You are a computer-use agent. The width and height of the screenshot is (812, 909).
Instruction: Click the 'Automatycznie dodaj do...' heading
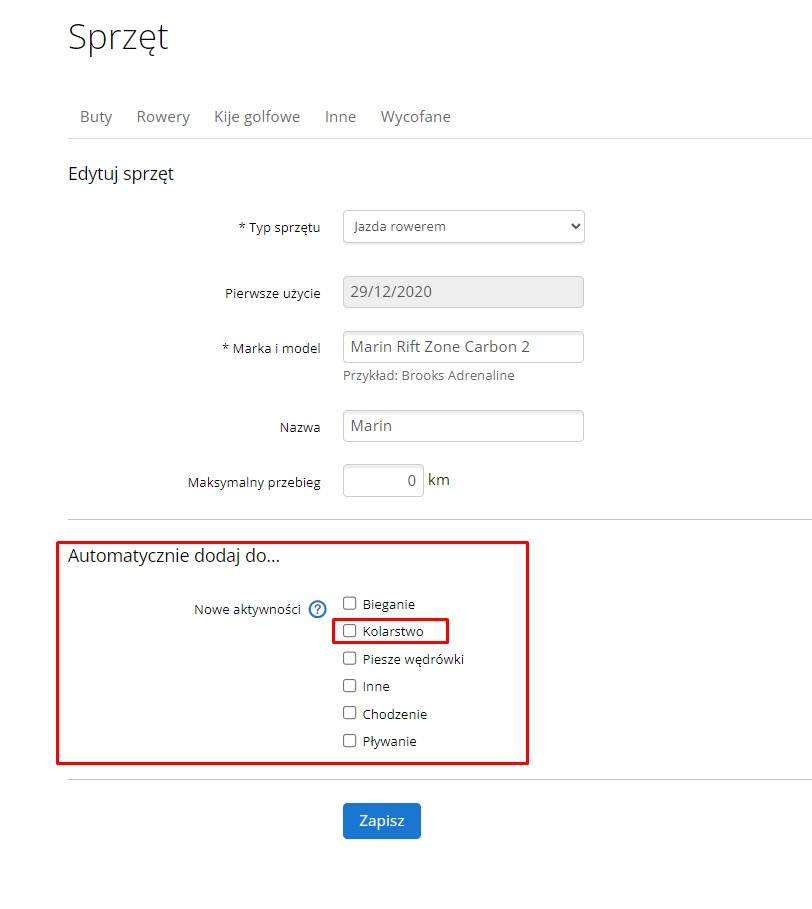174,556
